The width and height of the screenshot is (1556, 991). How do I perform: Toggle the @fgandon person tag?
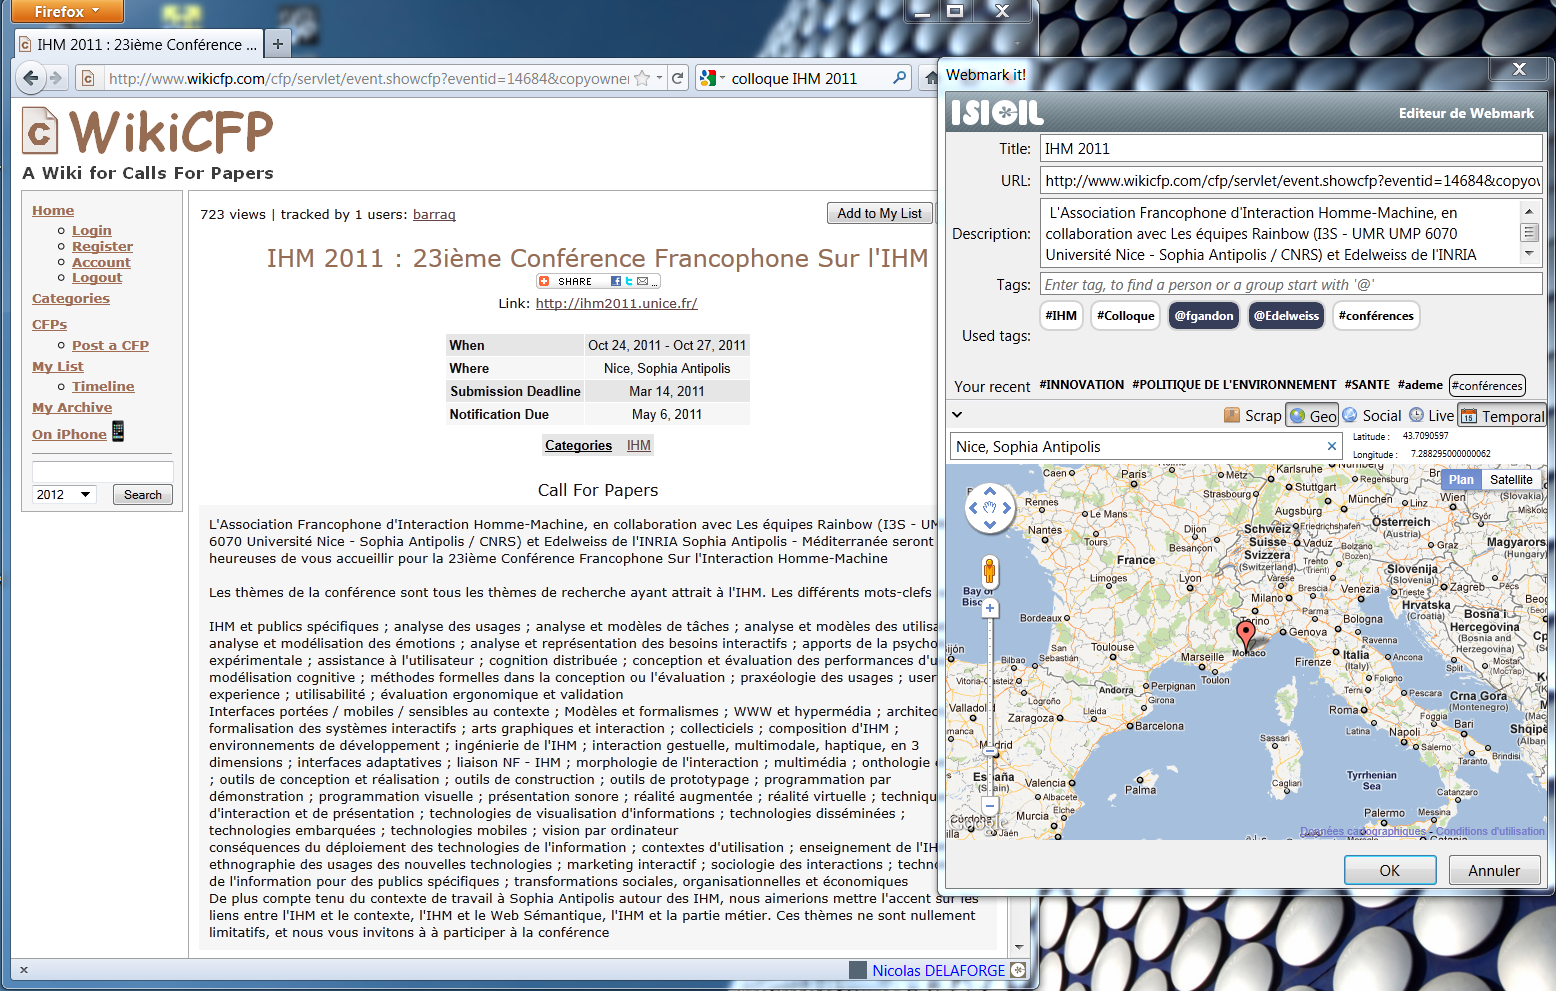[x=1204, y=315]
